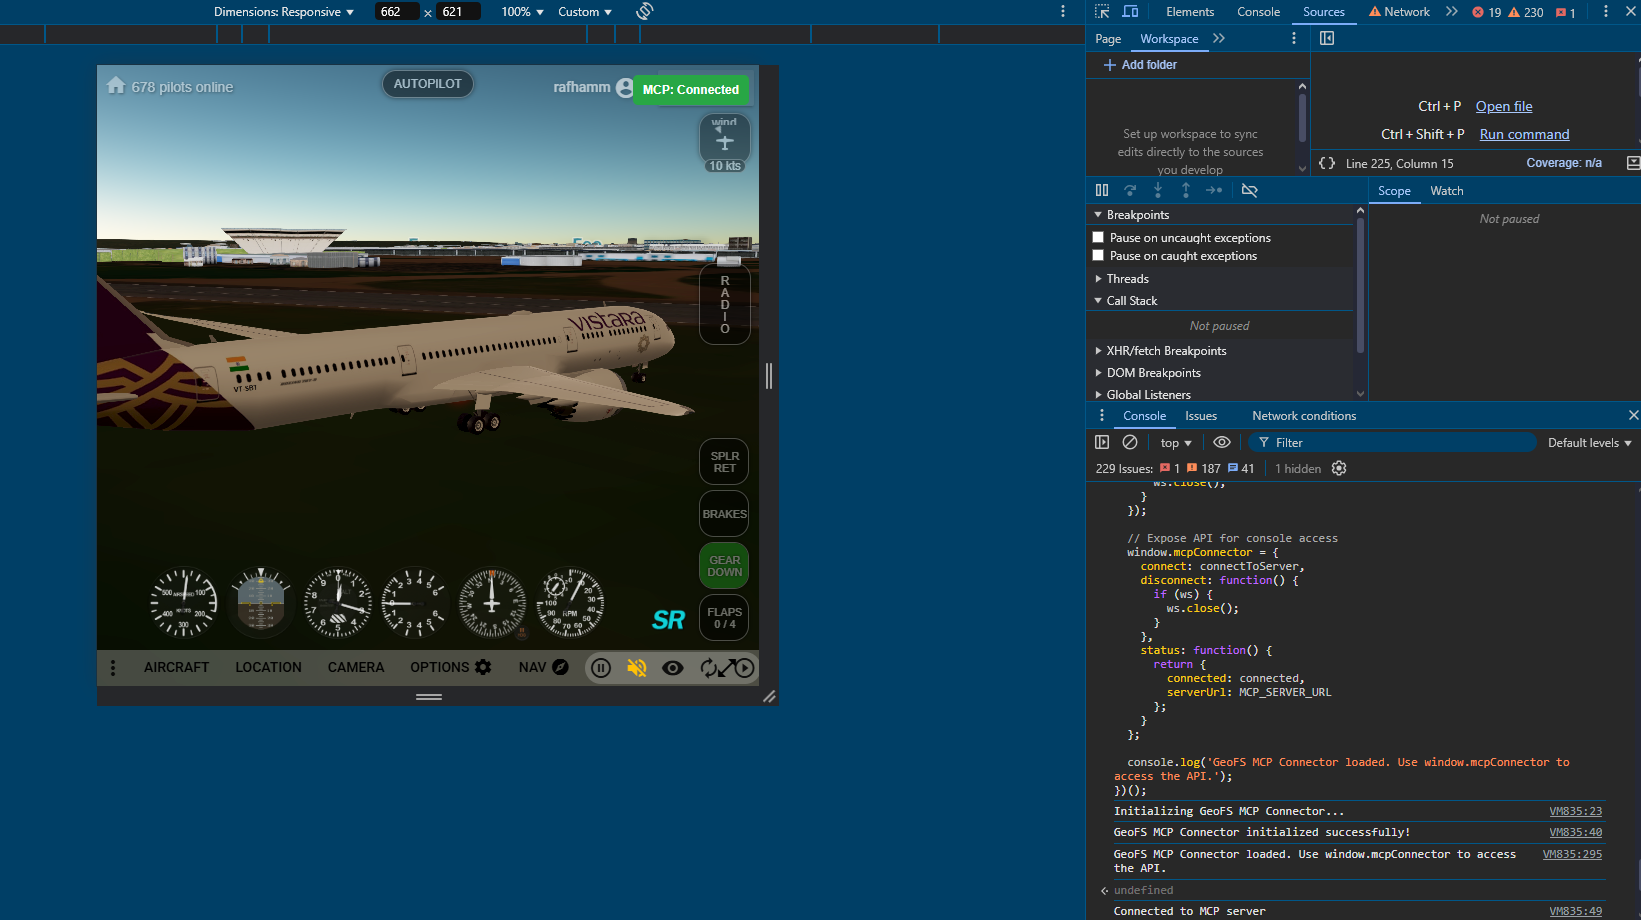Unmute the simulator sound icon

[637, 668]
